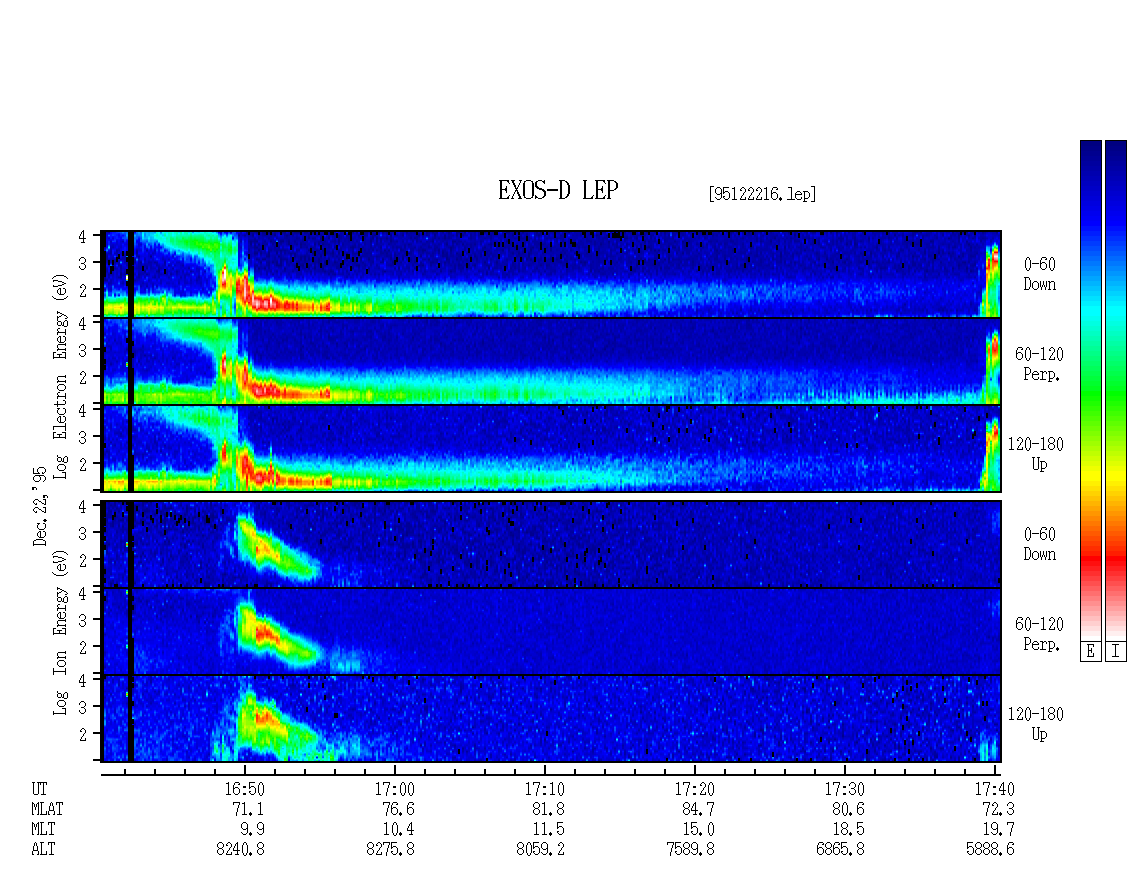The height and width of the screenshot is (875, 1130).
Task: Click the MLAT row label
Action: (47, 809)
